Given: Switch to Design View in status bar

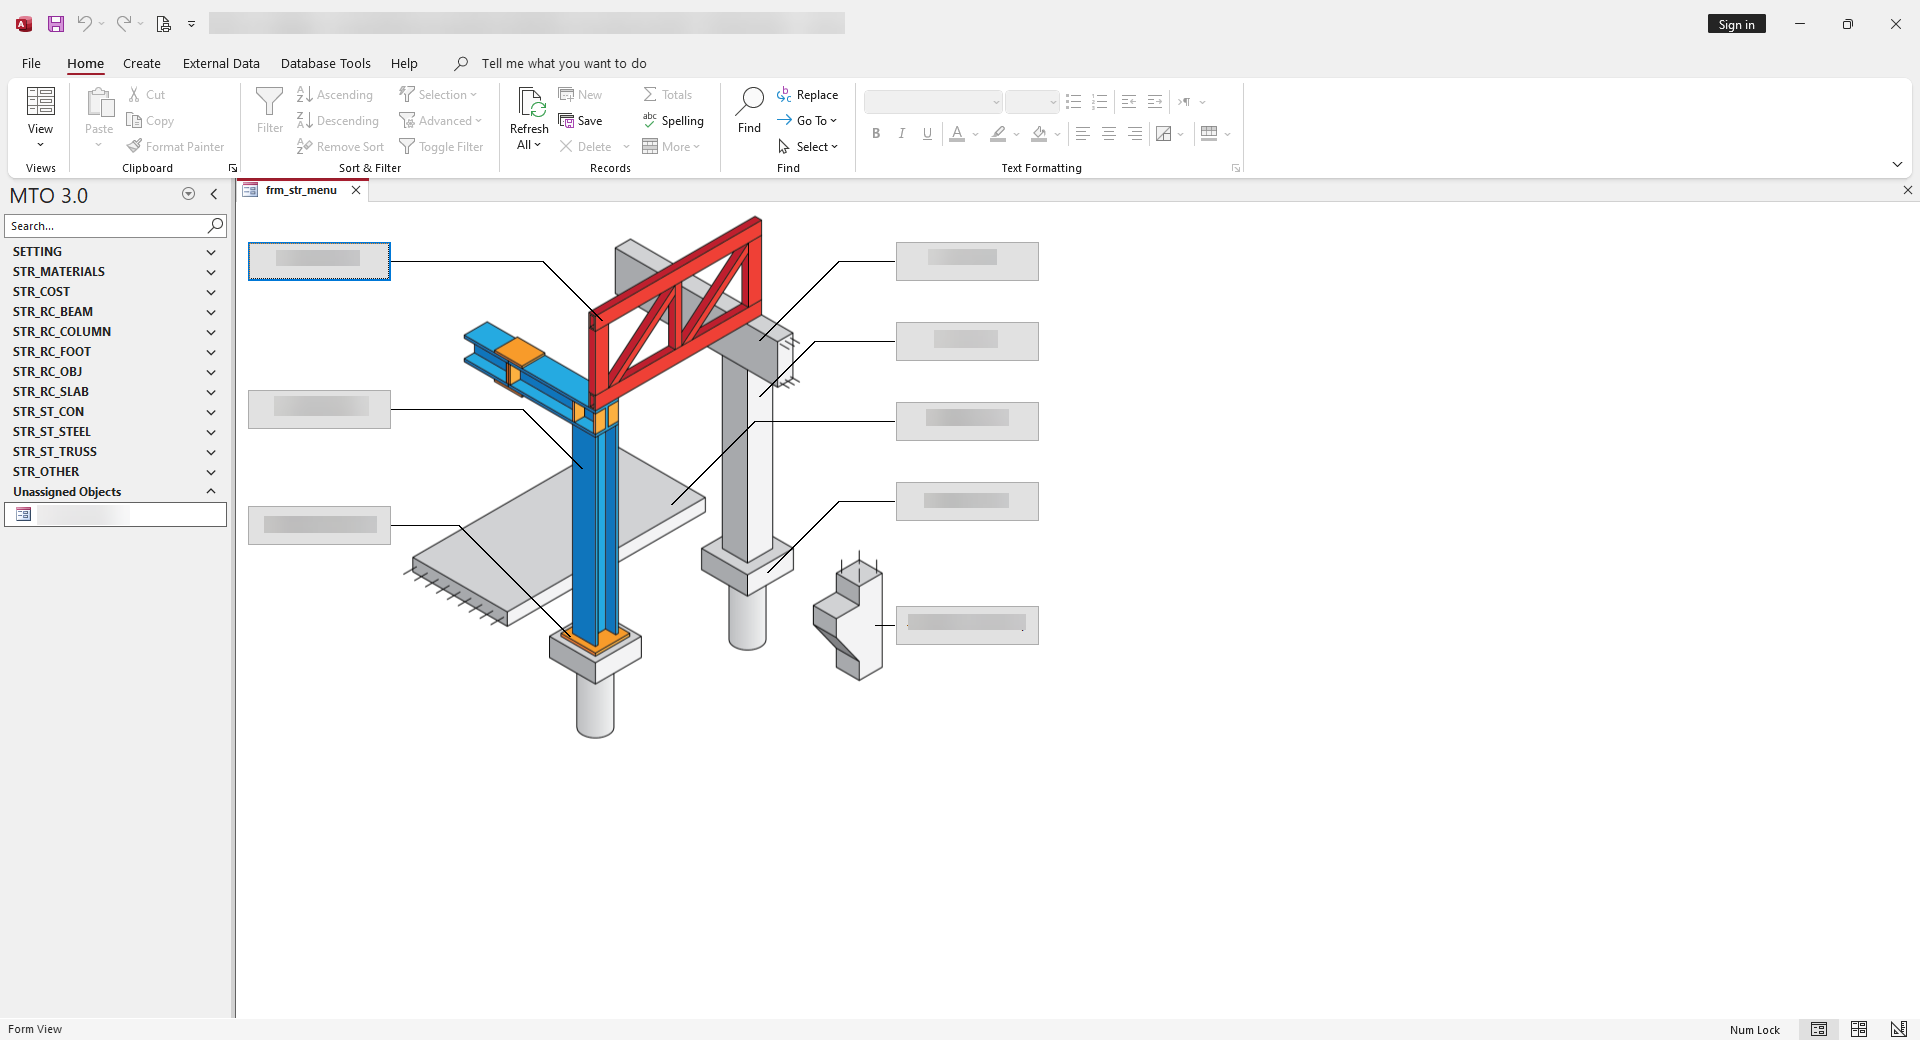Looking at the screenshot, I should (x=1898, y=1029).
